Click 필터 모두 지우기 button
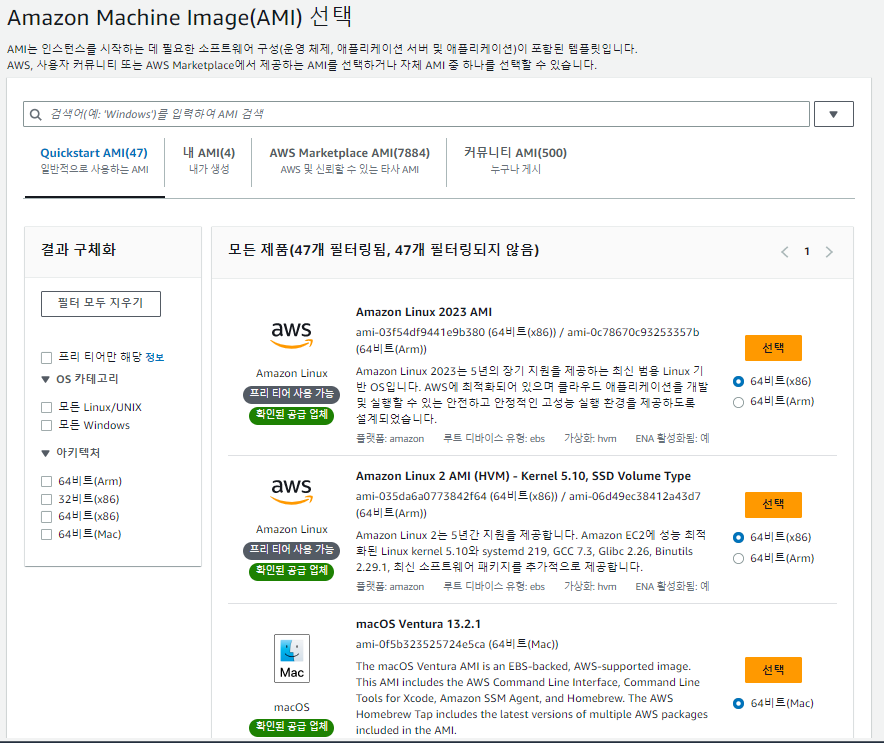This screenshot has height=743, width=884. [x=101, y=304]
